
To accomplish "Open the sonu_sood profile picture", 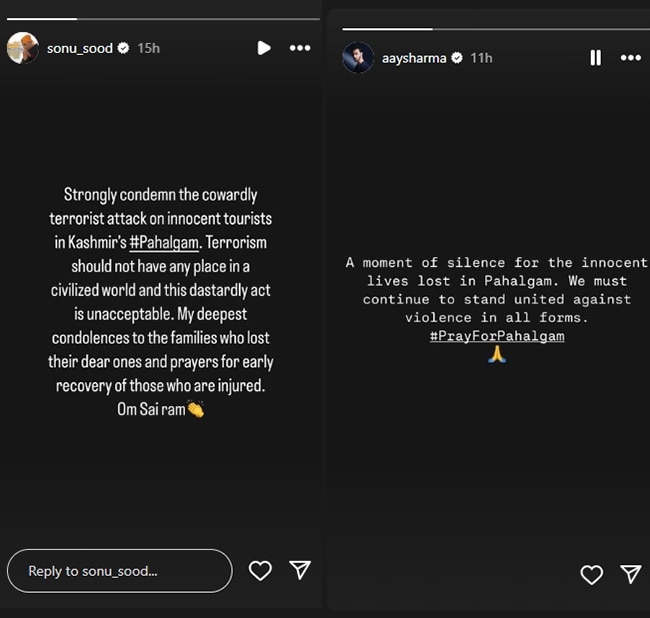I will click(23, 47).
